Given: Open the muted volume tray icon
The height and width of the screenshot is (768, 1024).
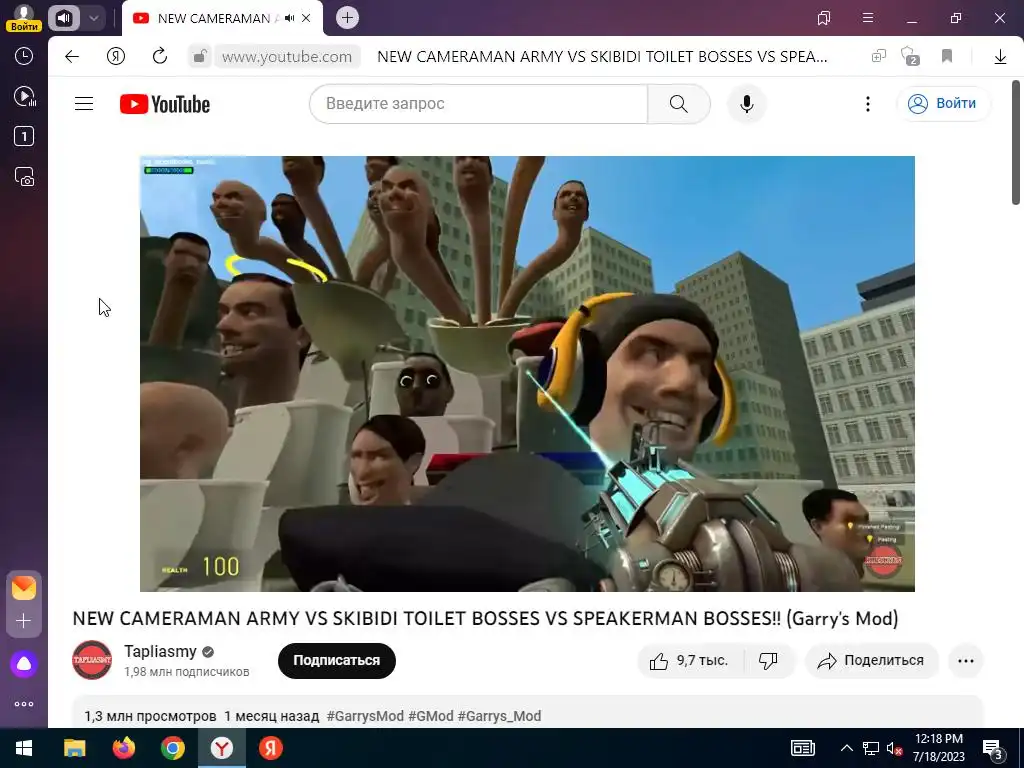Looking at the screenshot, I should [x=895, y=748].
